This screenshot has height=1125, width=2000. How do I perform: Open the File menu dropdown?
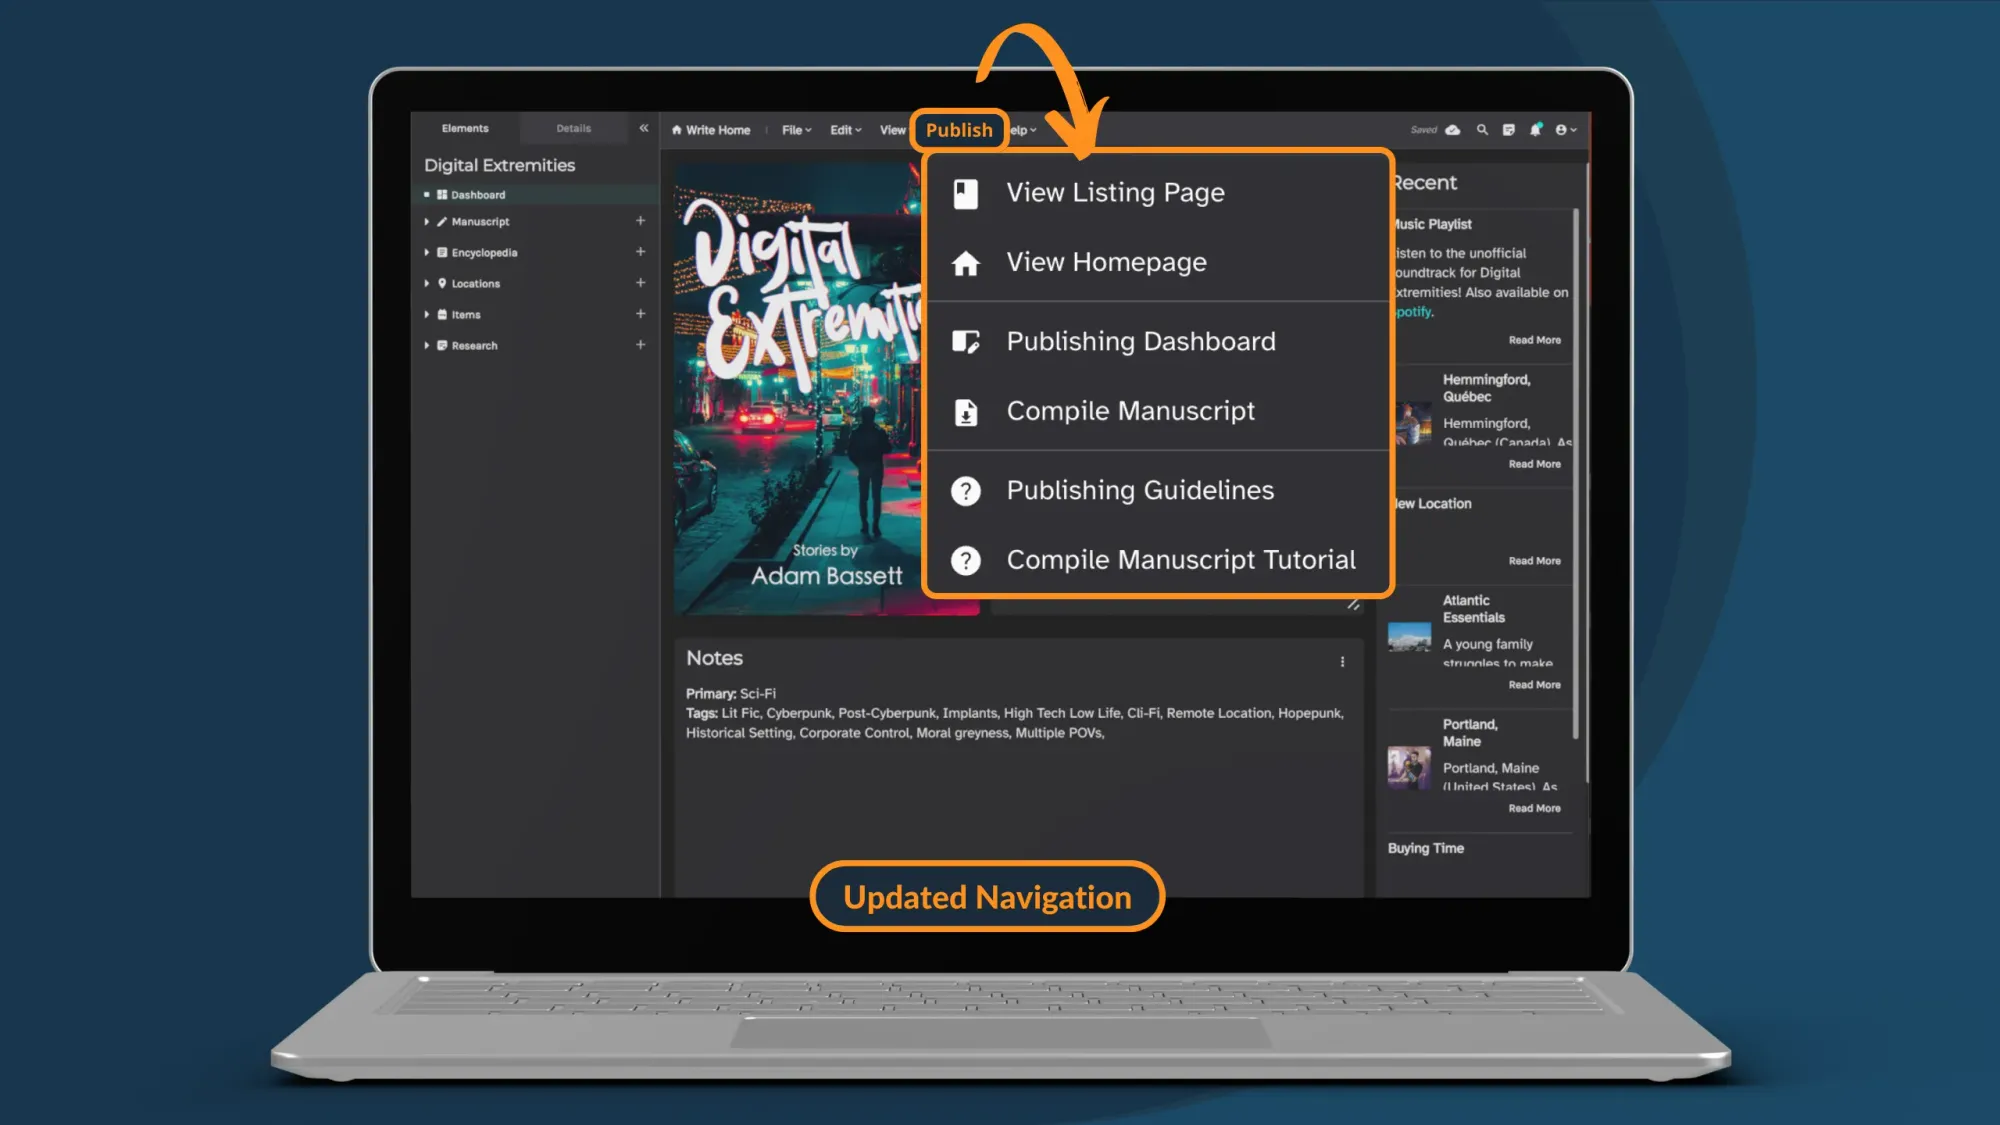(x=795, y=129)
